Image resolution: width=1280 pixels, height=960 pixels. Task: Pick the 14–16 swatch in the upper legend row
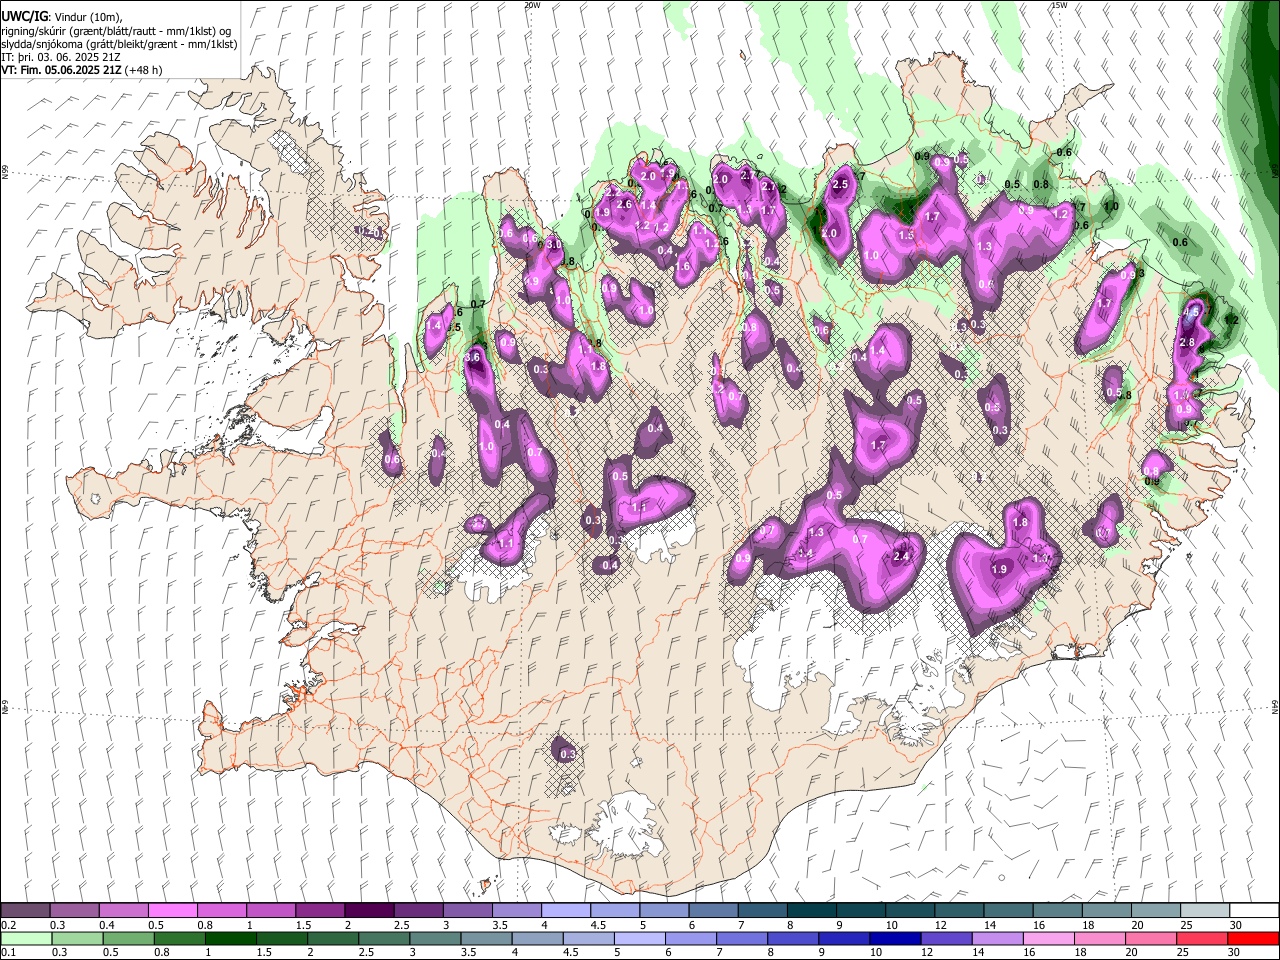(x=1009, y=910)
